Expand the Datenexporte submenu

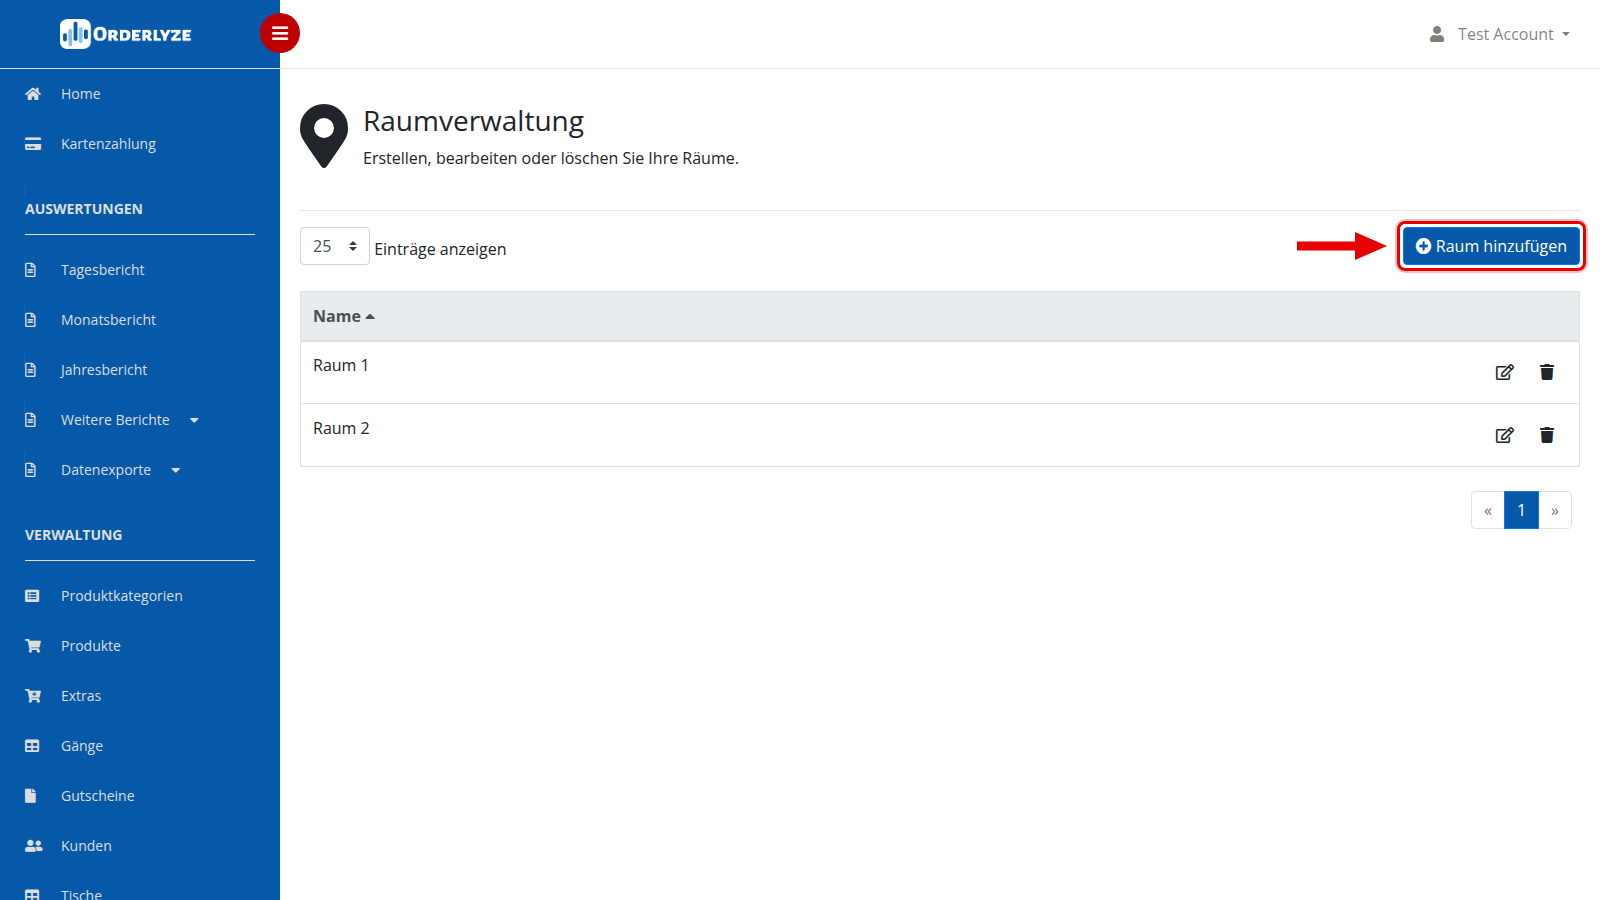(176, 470)
